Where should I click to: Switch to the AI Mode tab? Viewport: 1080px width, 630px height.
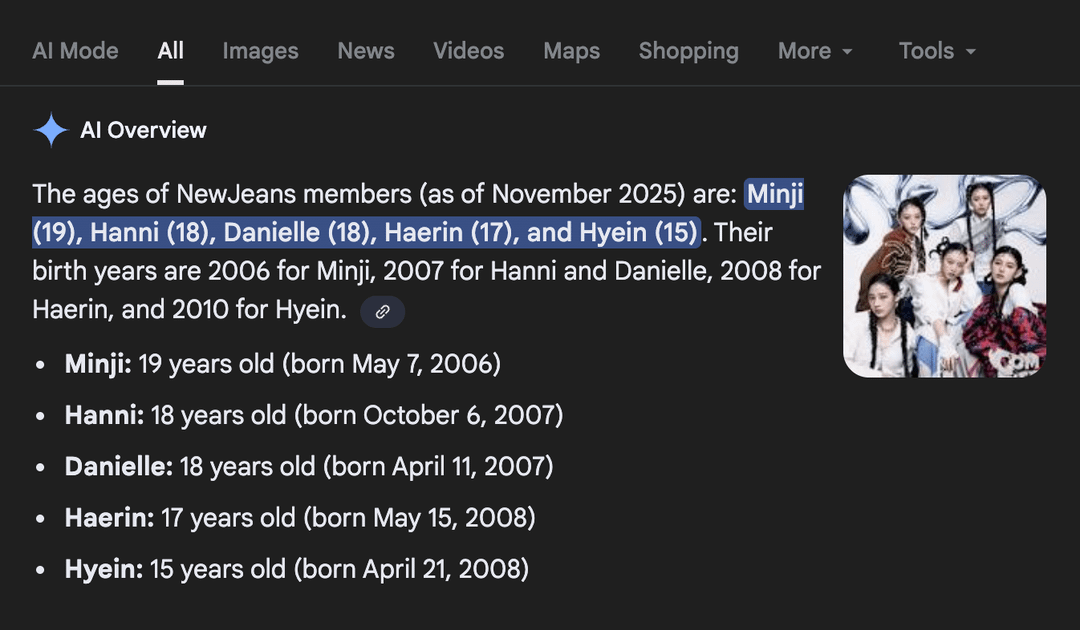(x=75, y=51)
